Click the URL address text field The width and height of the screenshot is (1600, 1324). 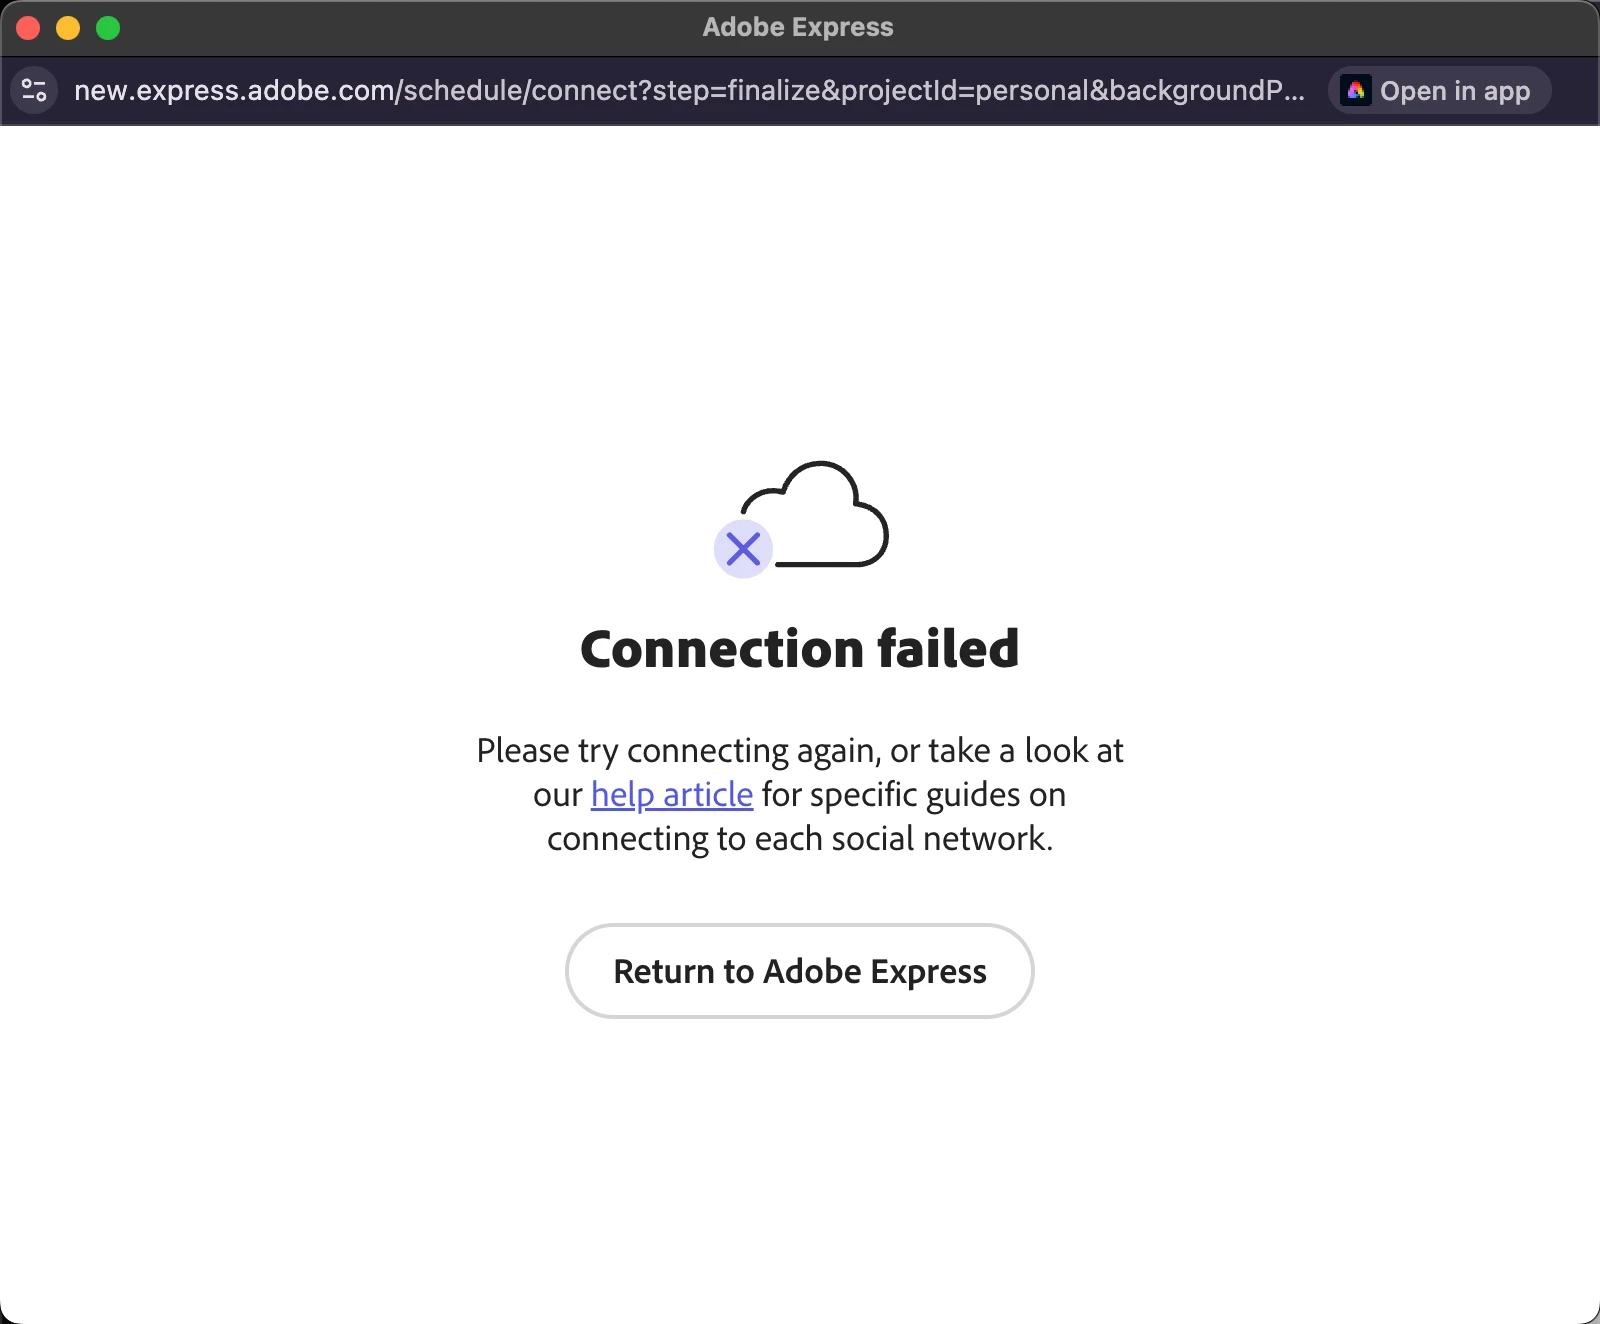point(689,90)
